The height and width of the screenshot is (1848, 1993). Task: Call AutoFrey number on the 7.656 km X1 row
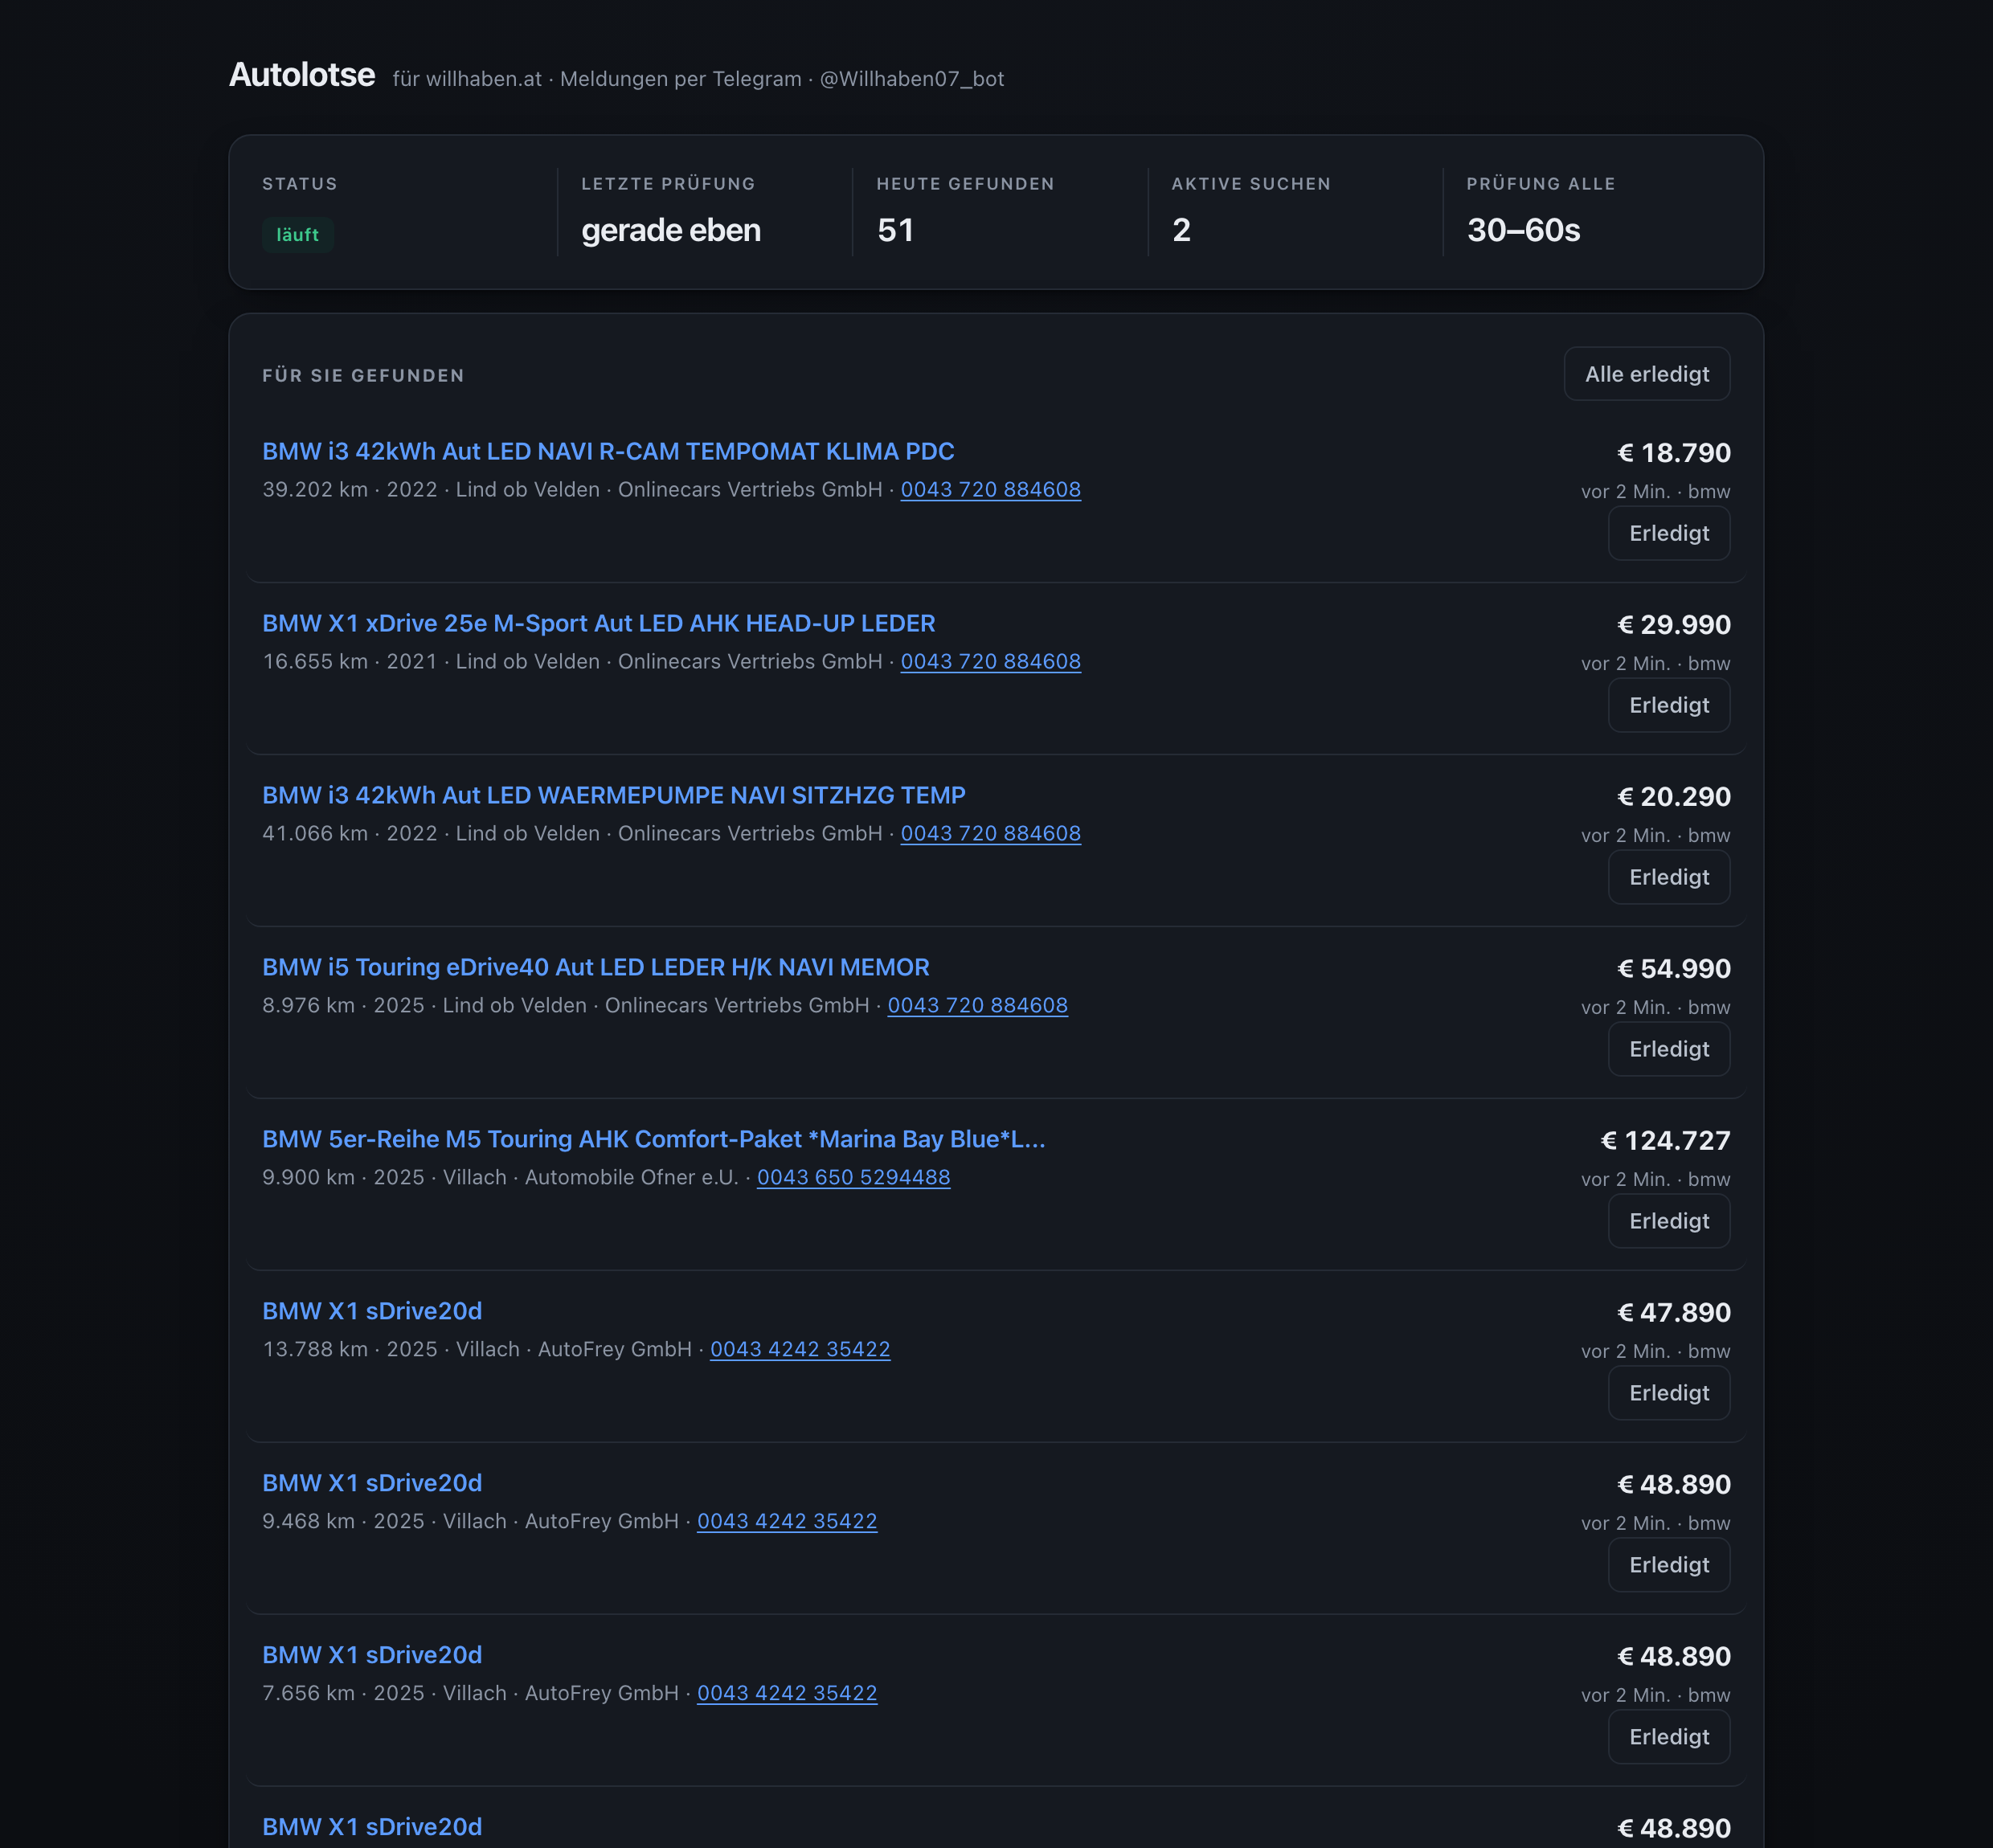(x=787, y=1693)
